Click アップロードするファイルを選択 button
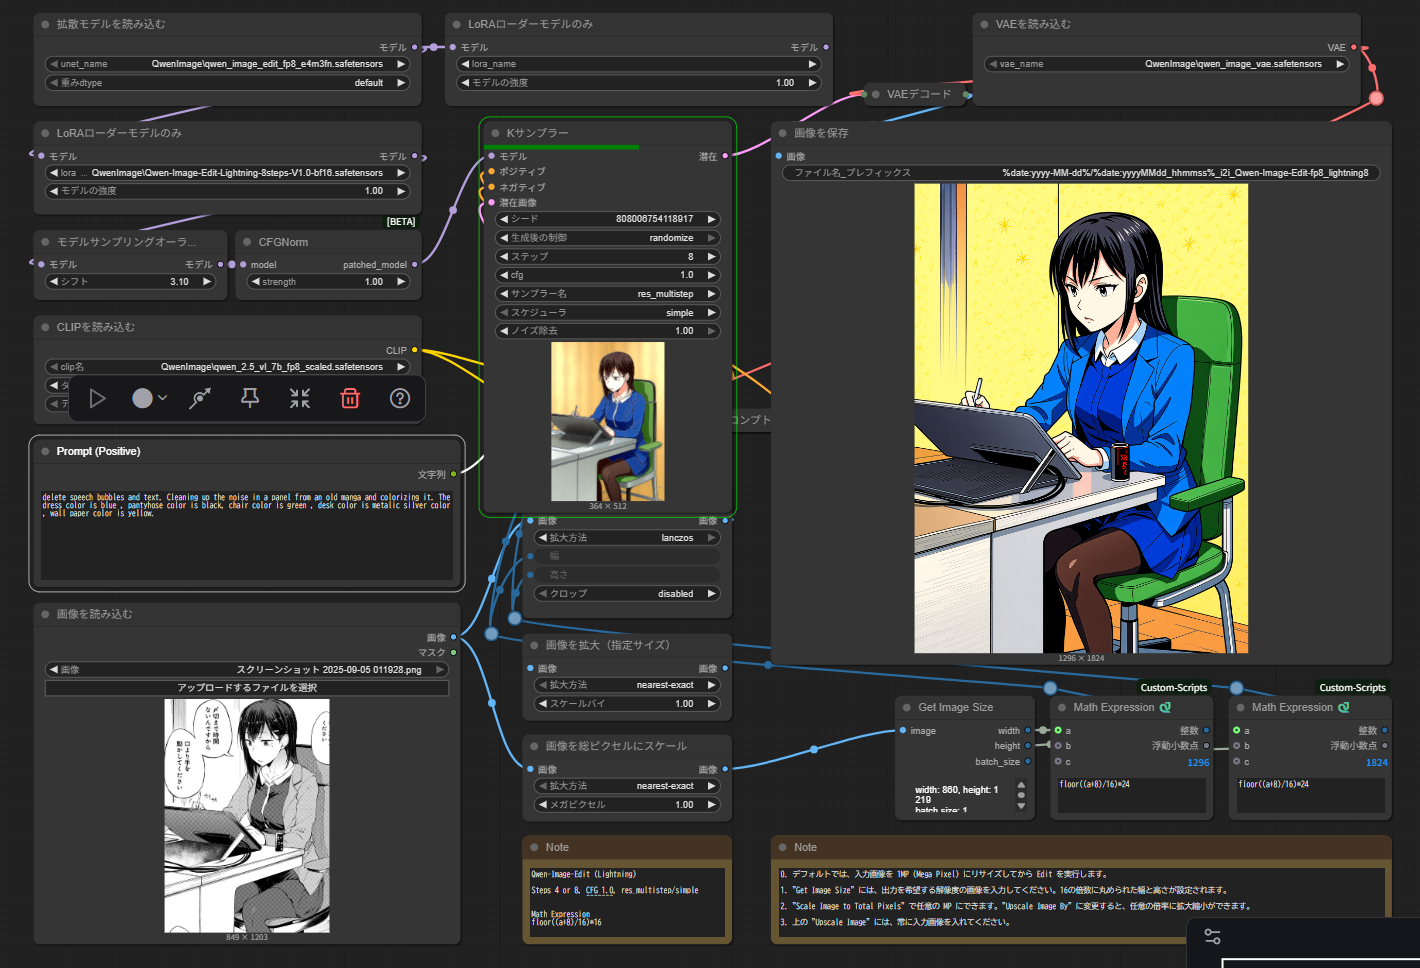The image size is (1420, 968). click(x=247, y=688)
